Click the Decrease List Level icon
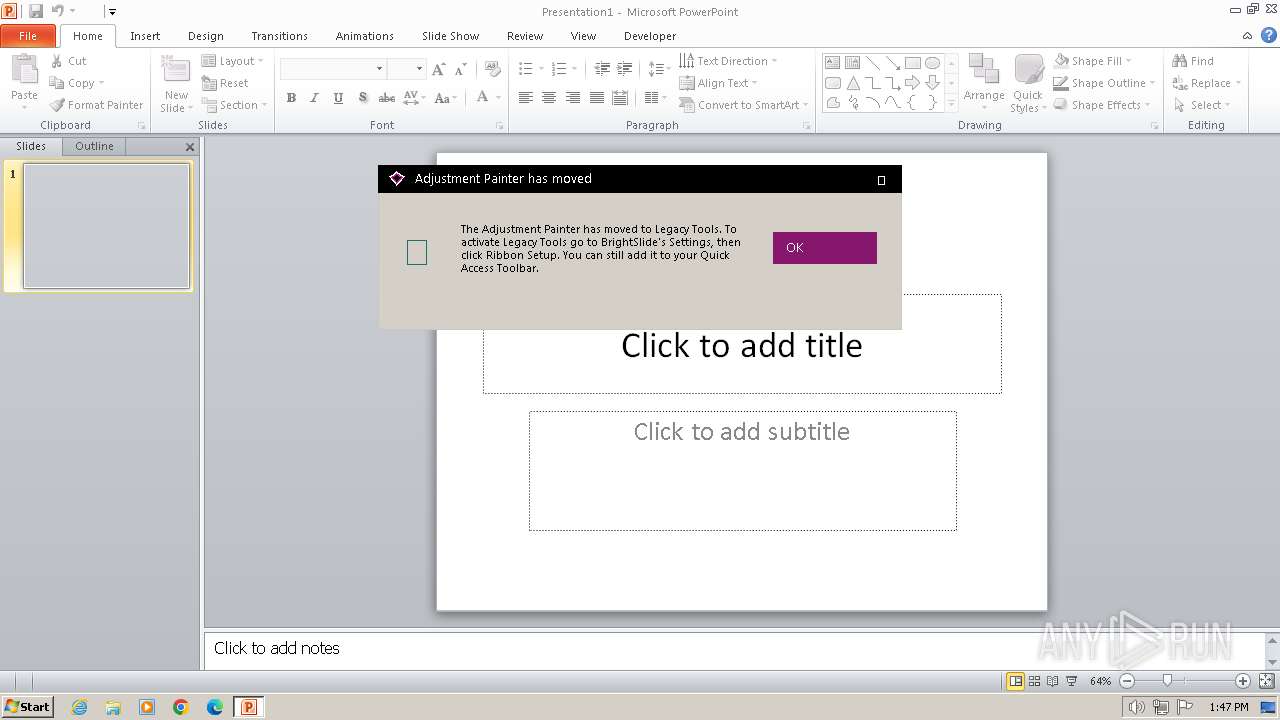The height and width of the screenshot is (720, 1280). [x=601, y=69]
